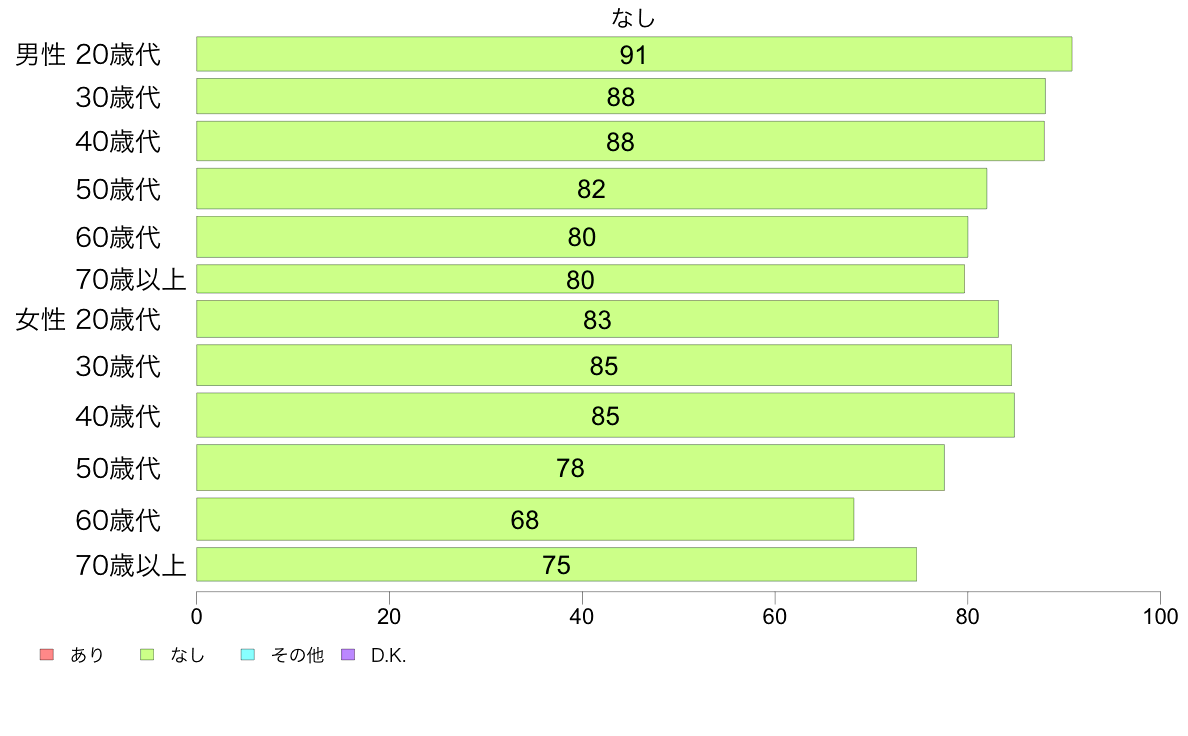Click the 男性 50歳代 bar showing 82
Viewport: 1188px width, 736px height.
click(592, 189)
